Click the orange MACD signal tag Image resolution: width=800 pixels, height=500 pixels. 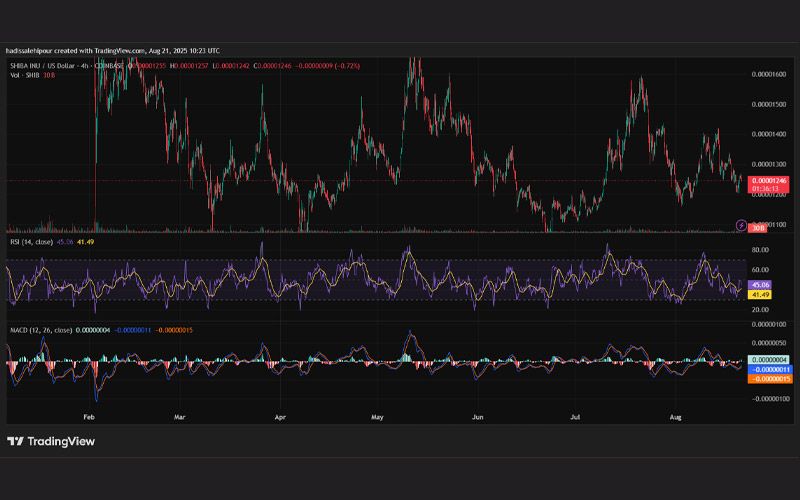770,379
